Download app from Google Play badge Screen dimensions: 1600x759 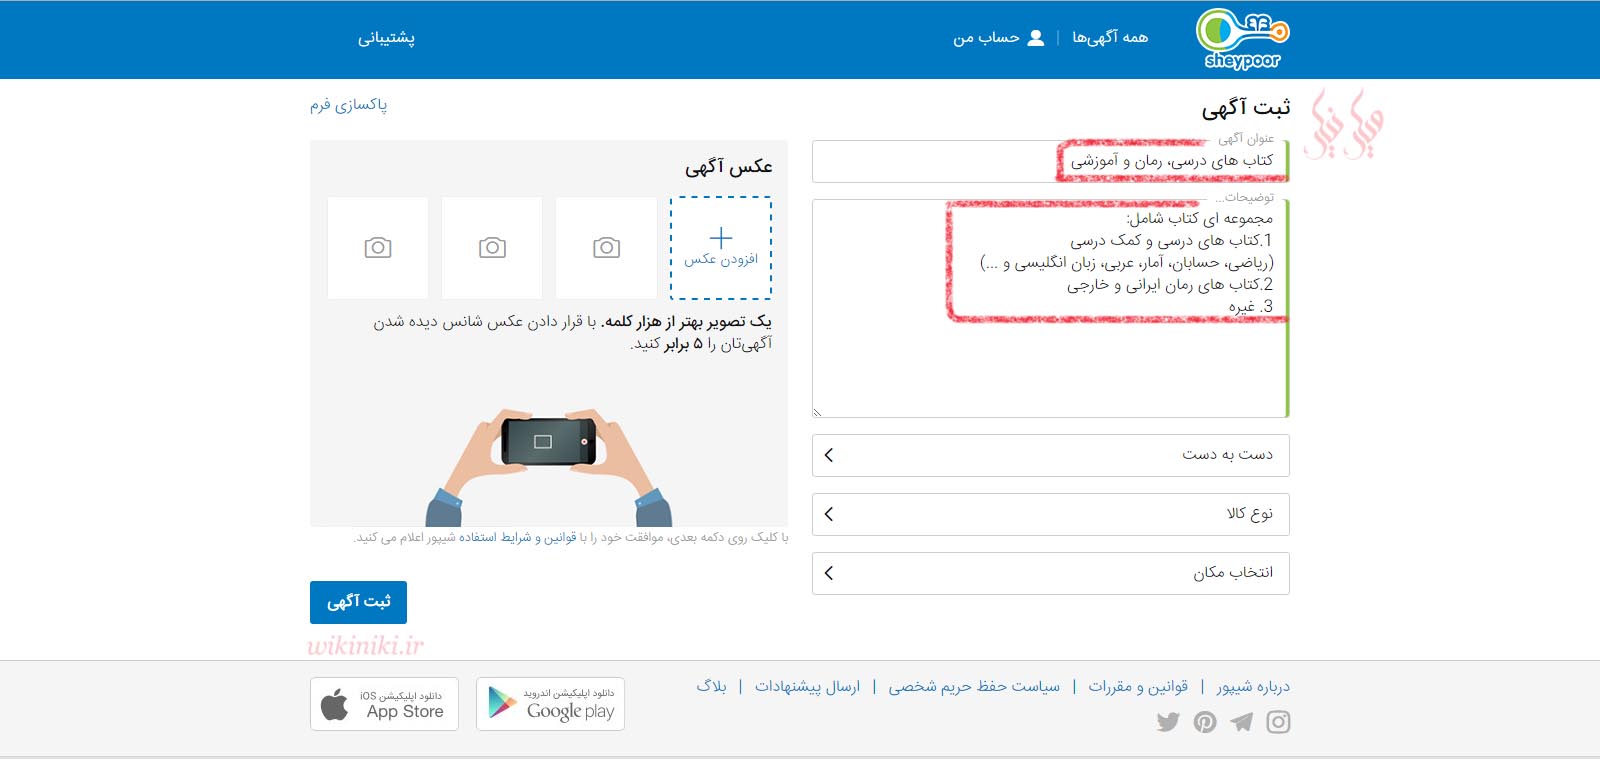click(550, 704)
